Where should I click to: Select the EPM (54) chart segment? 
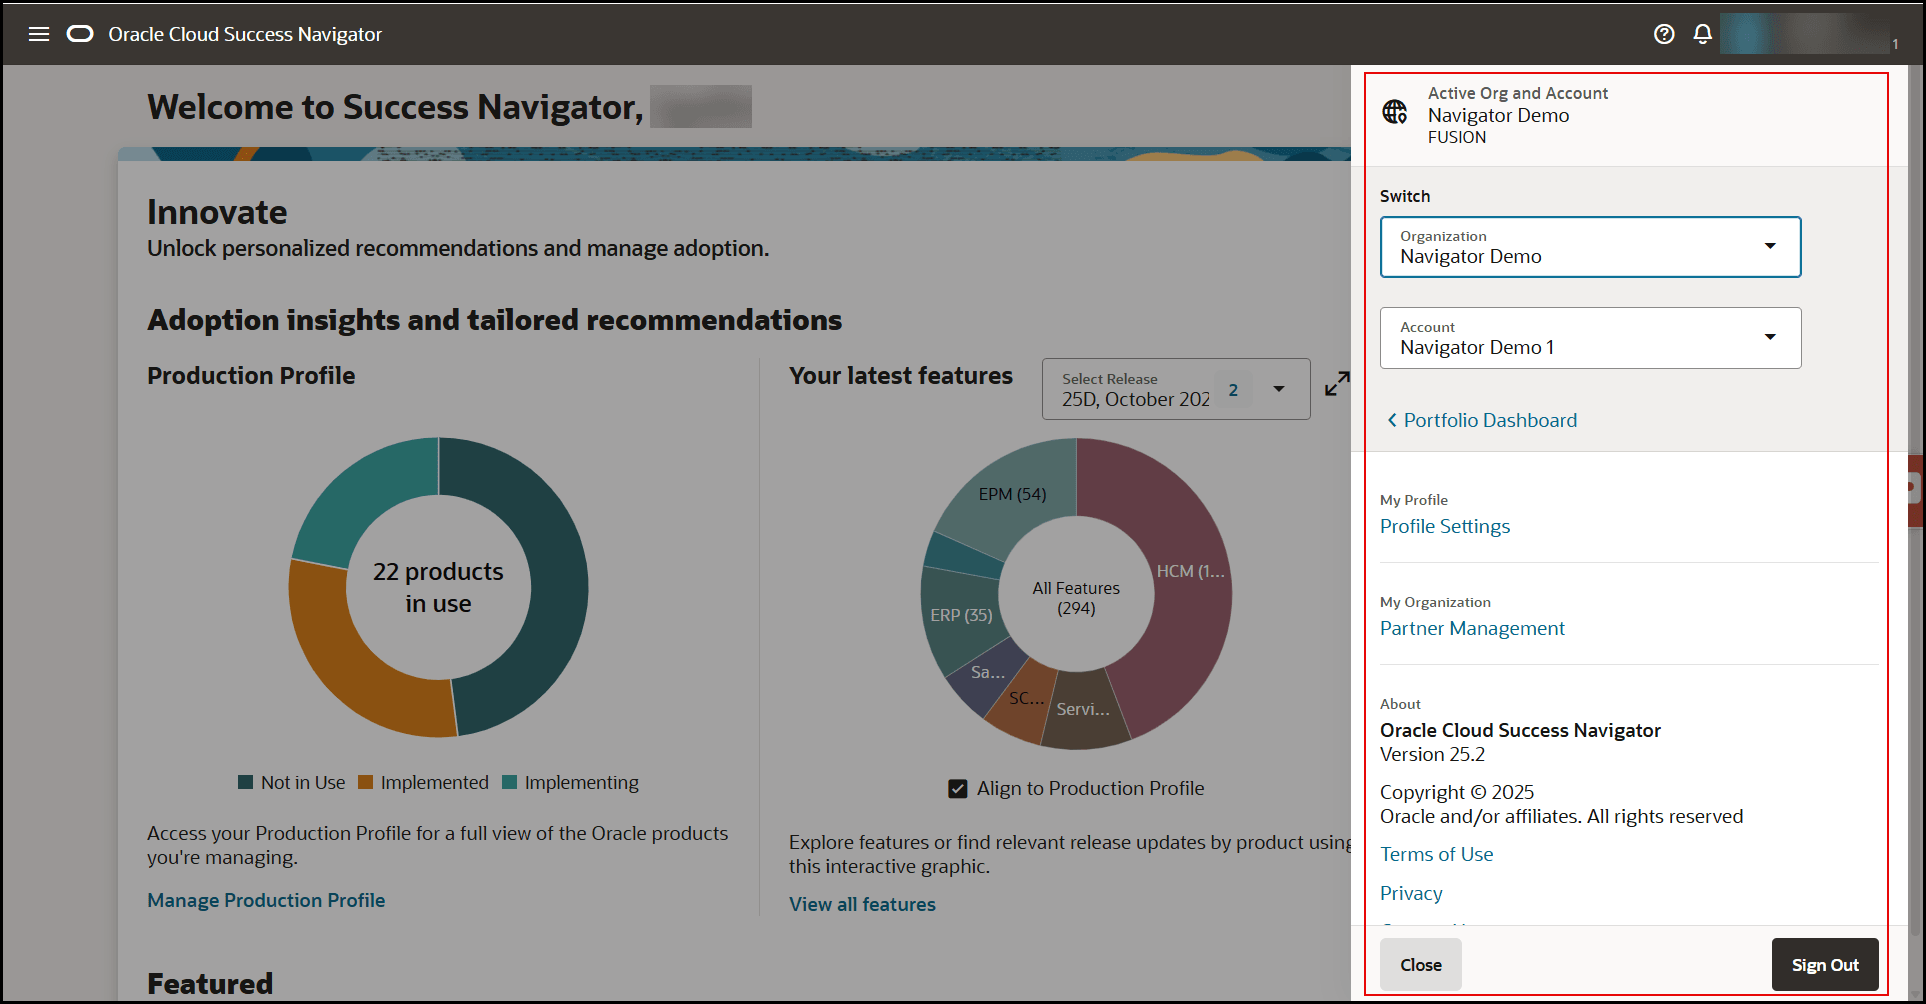point(1012,495)
